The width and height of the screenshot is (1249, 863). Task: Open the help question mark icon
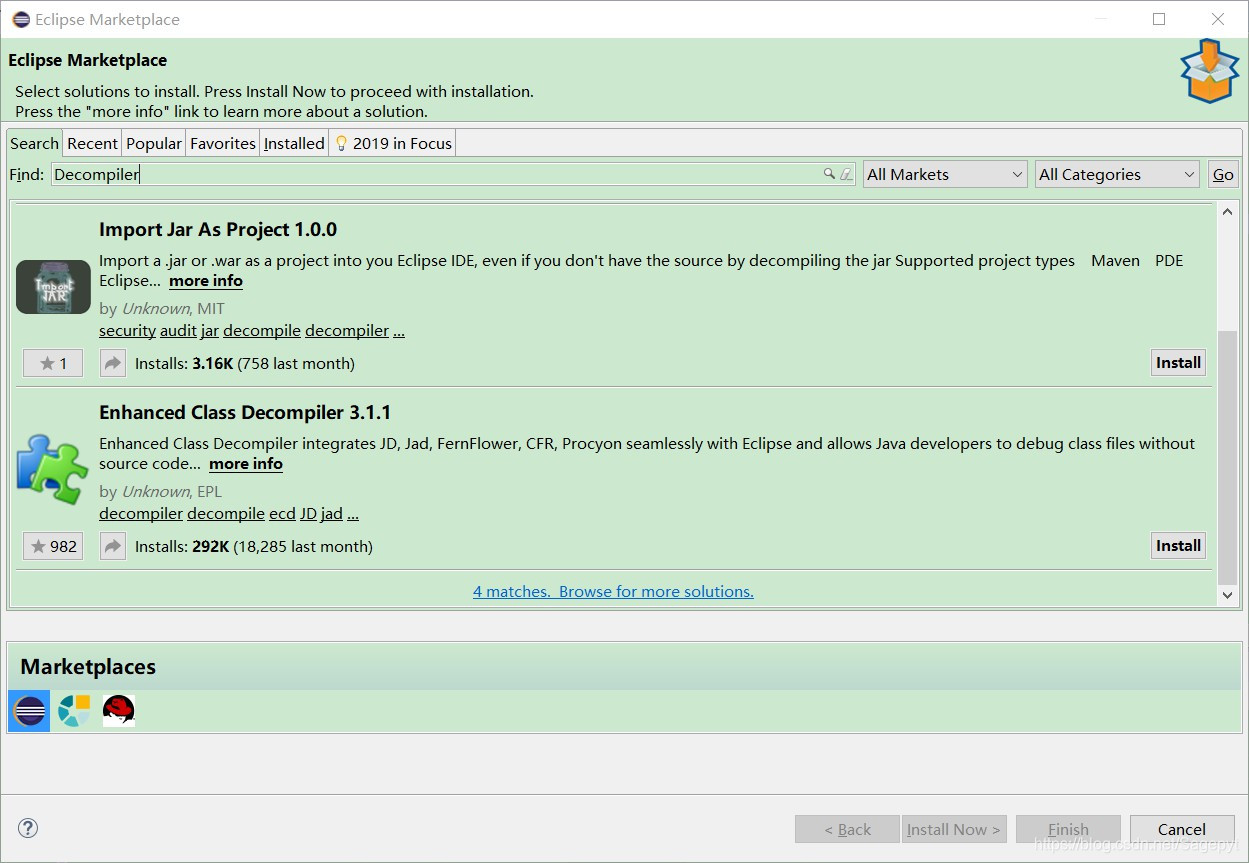pyautogui.click(x=28, y=828)
